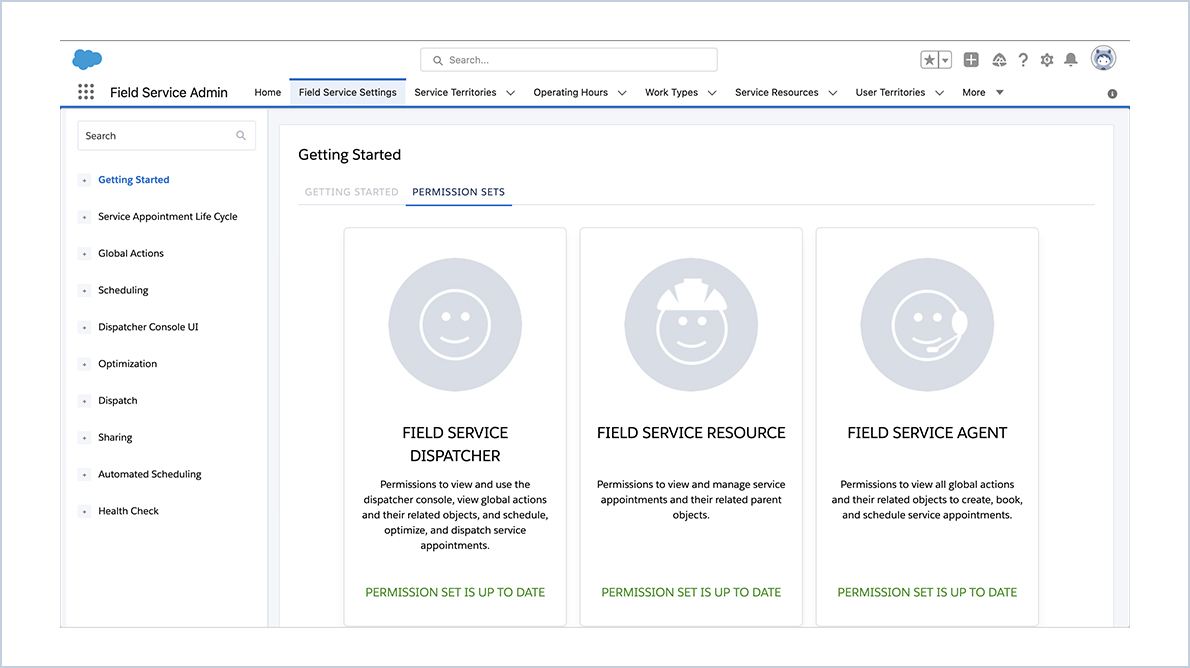Image resolution: width=1190 pixels, height=668 pixels.
Task: Click the favorites star icon
Action: [x=931, y=59]
